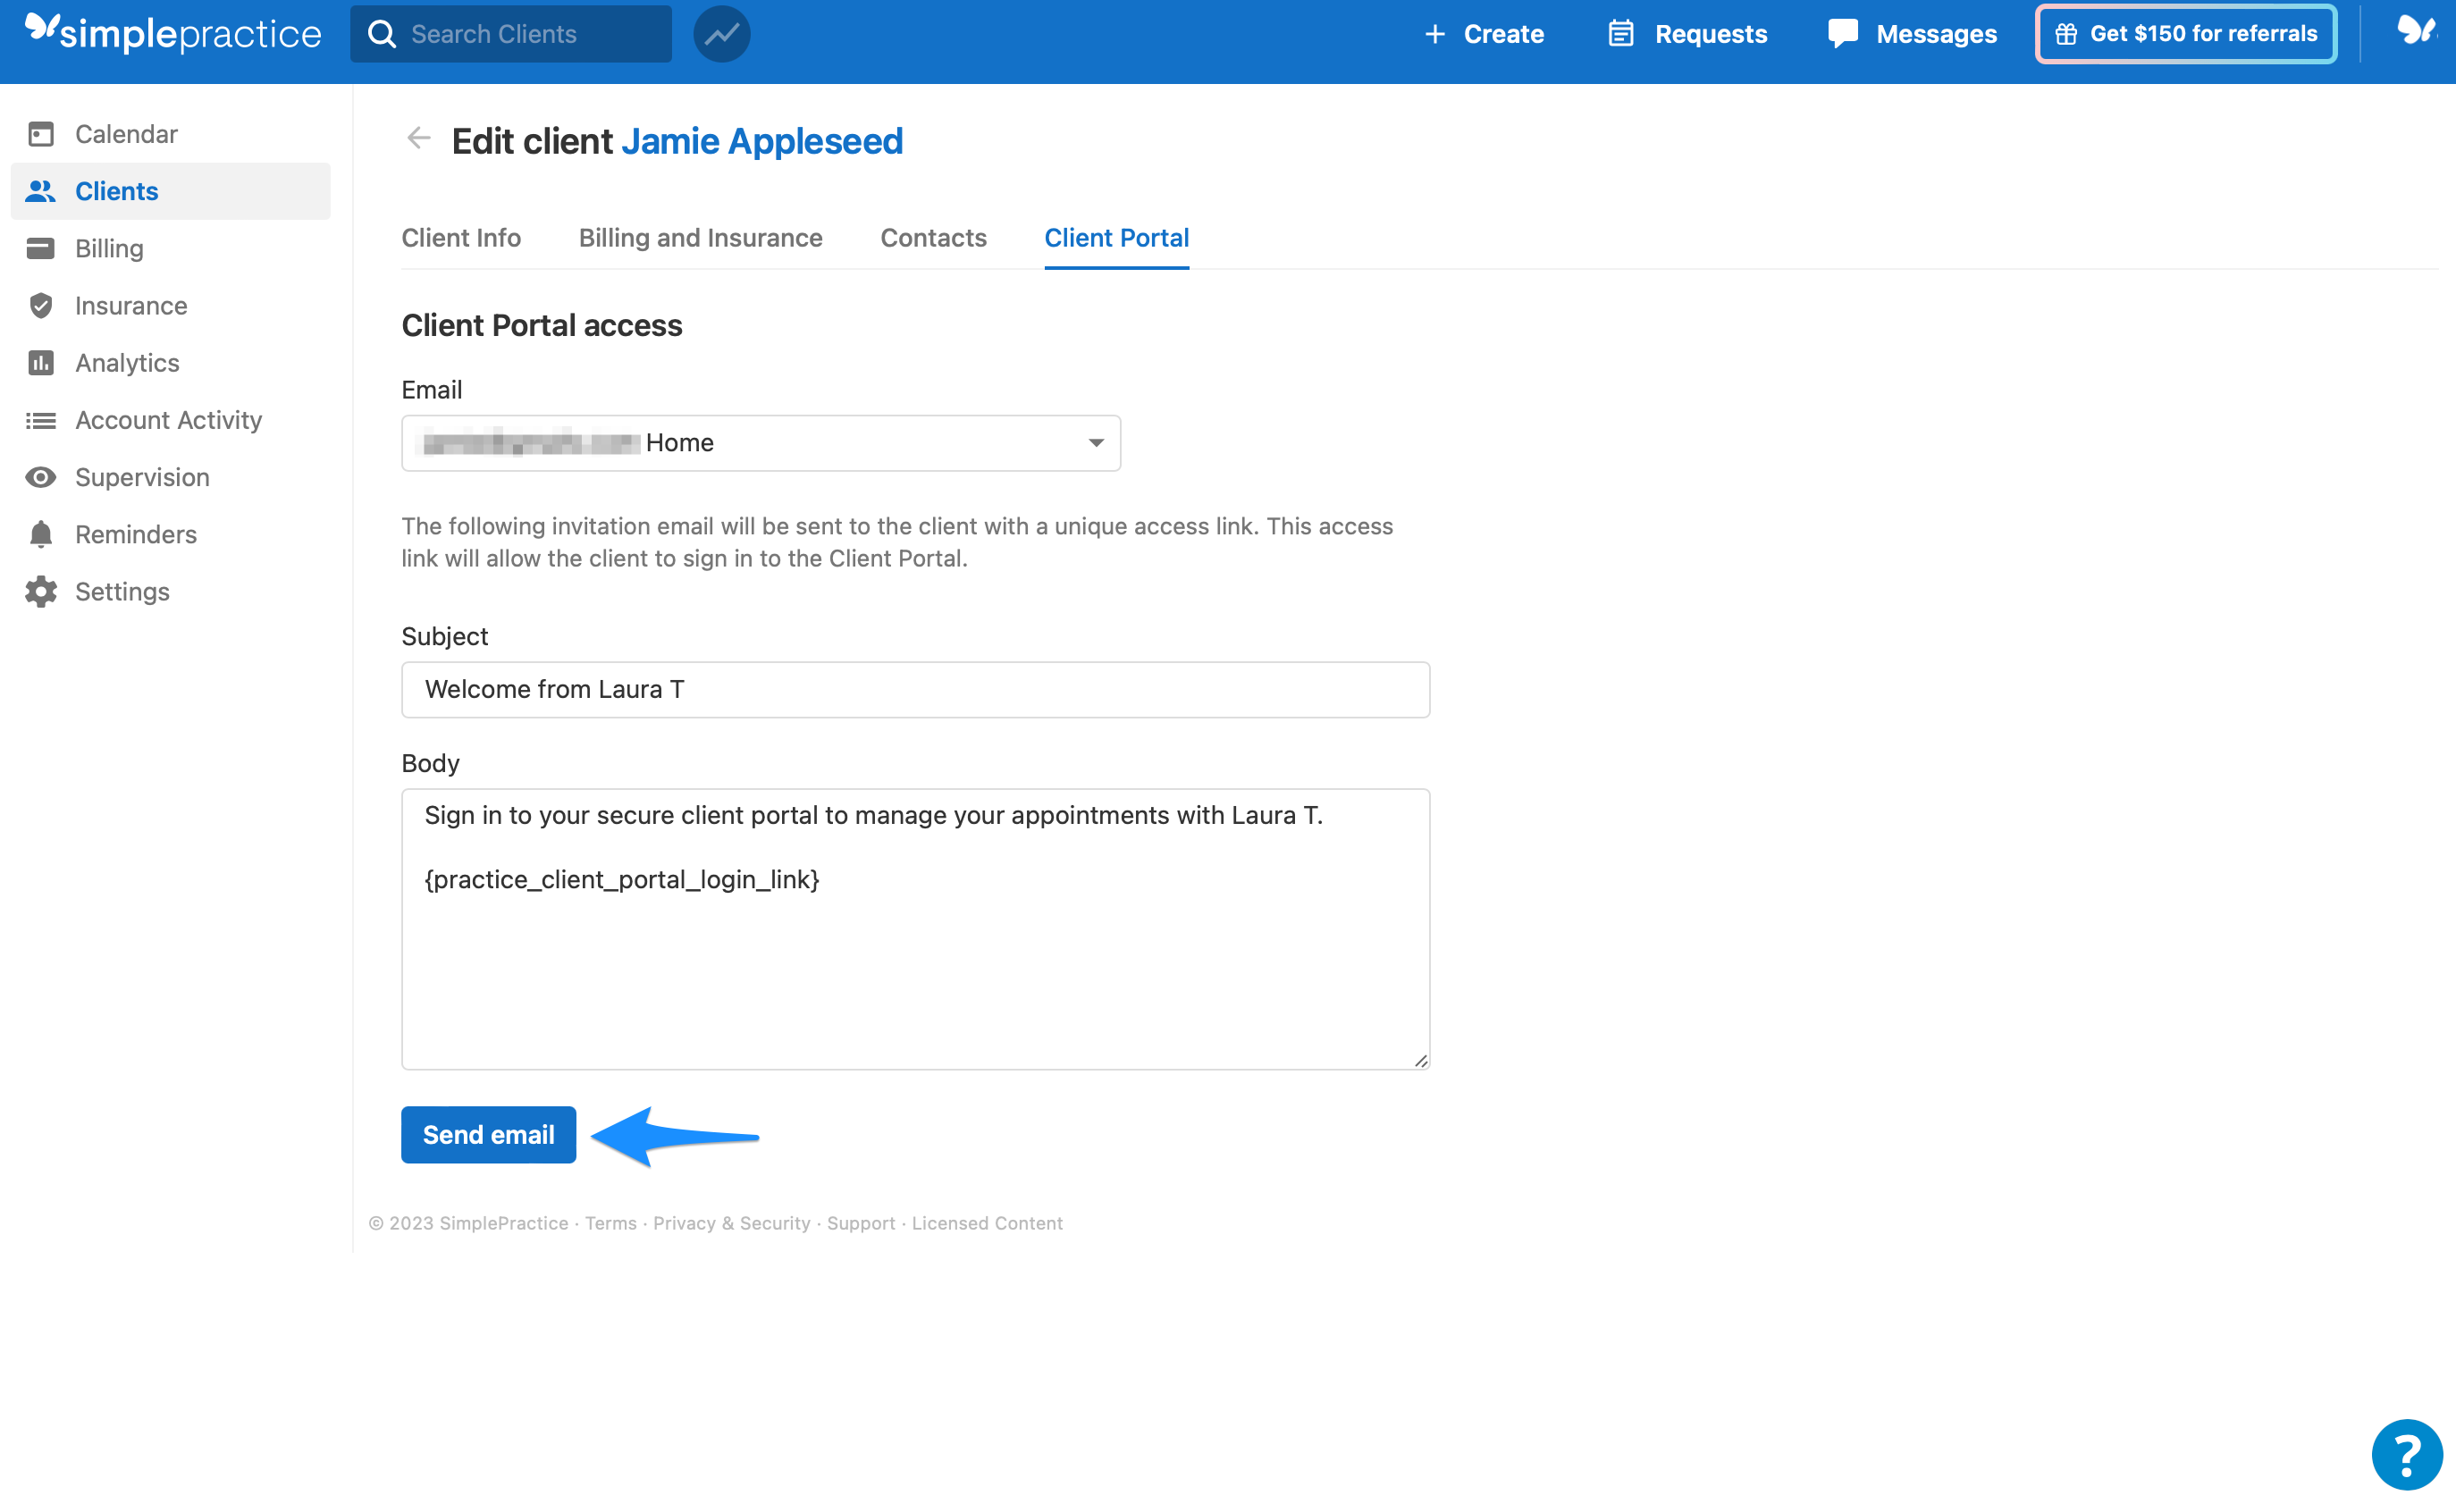The width and height of the screenshot is (2456, 1512).
Task: Click the Insurance shield icon
Action: (41, 305)
